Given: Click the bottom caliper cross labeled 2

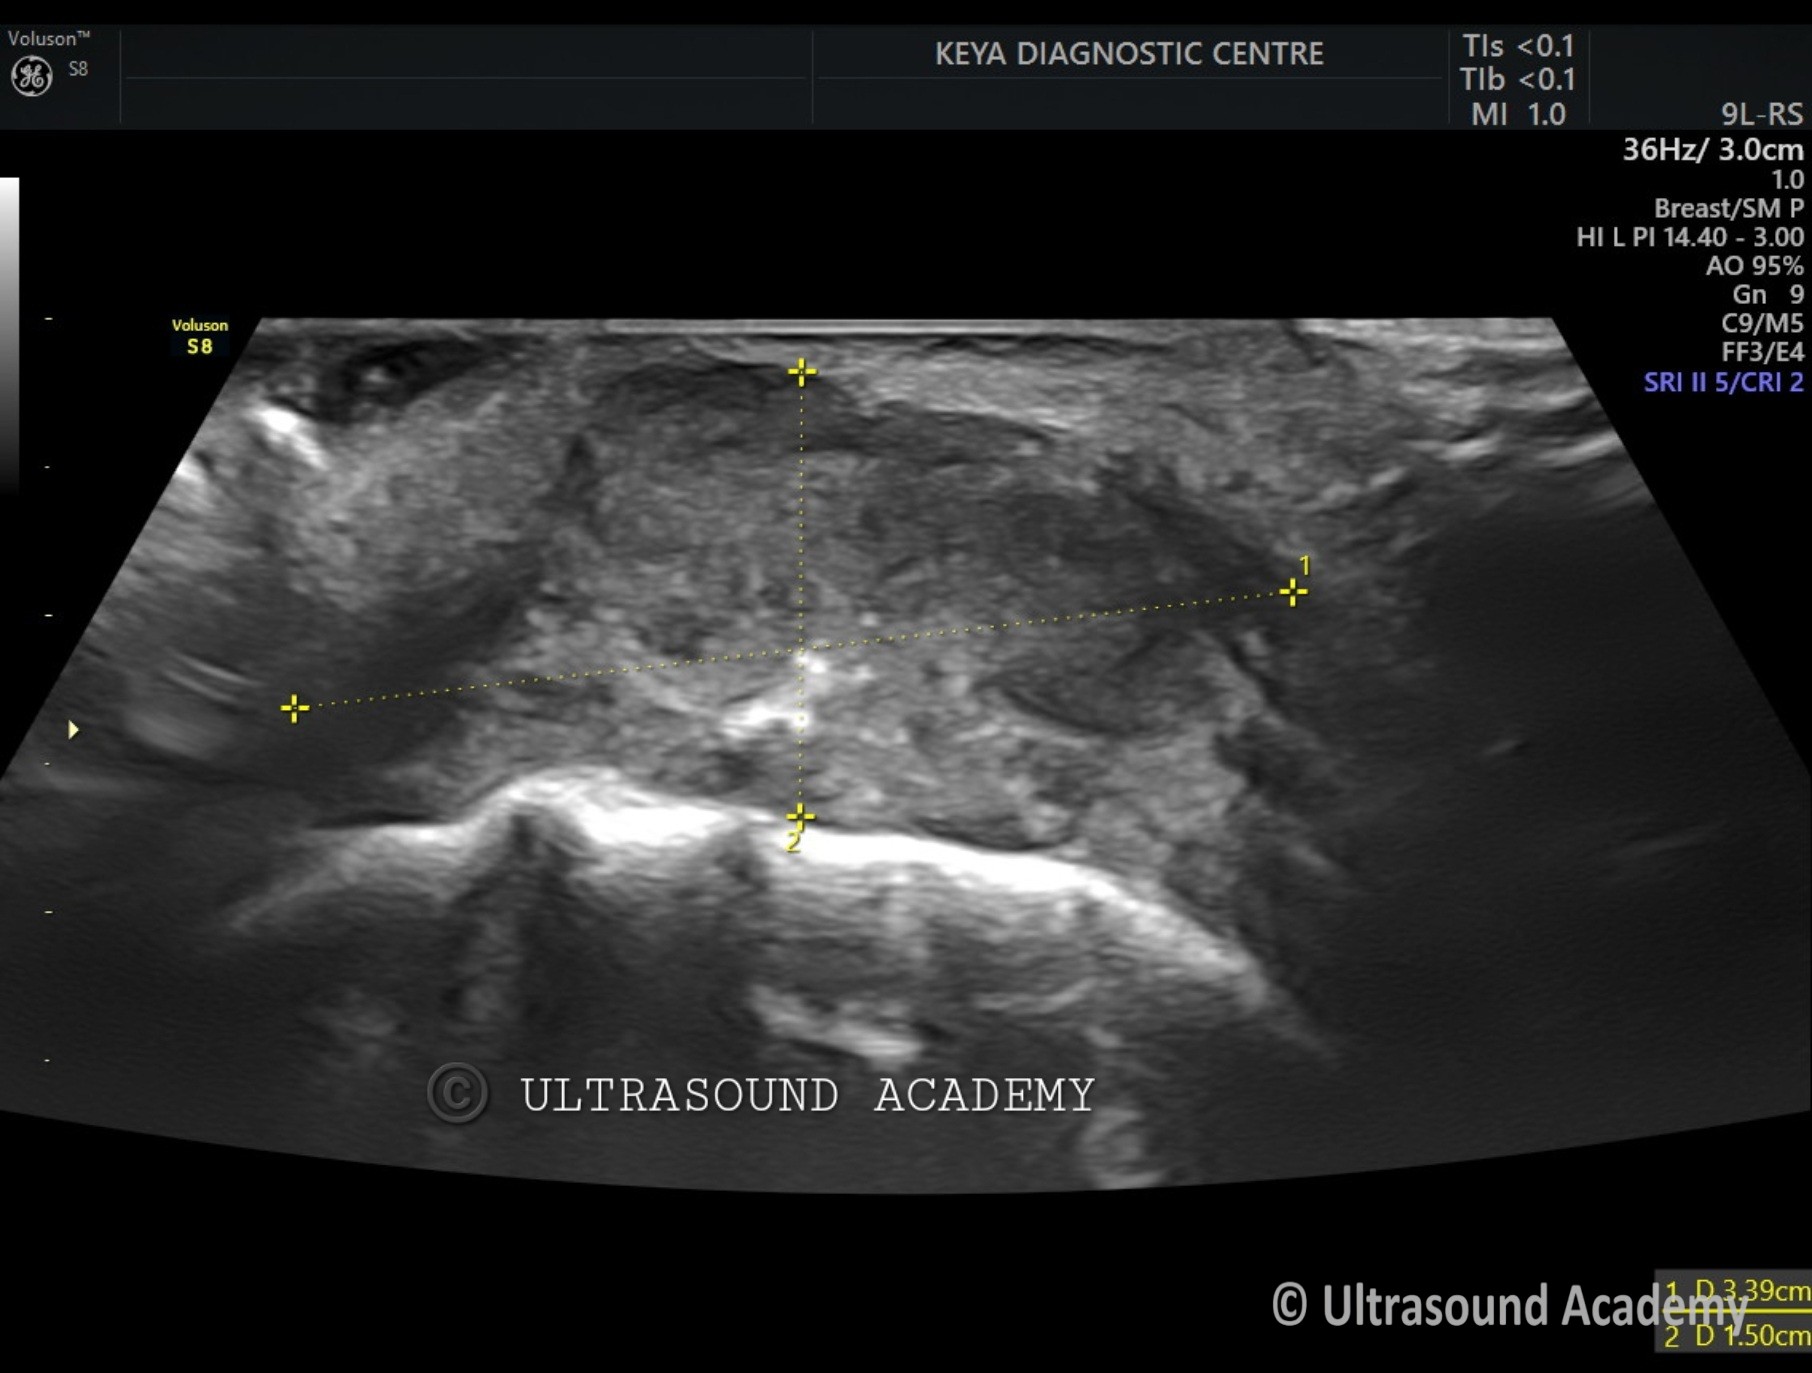Looking at the screenshot, I should coord(800,817).
